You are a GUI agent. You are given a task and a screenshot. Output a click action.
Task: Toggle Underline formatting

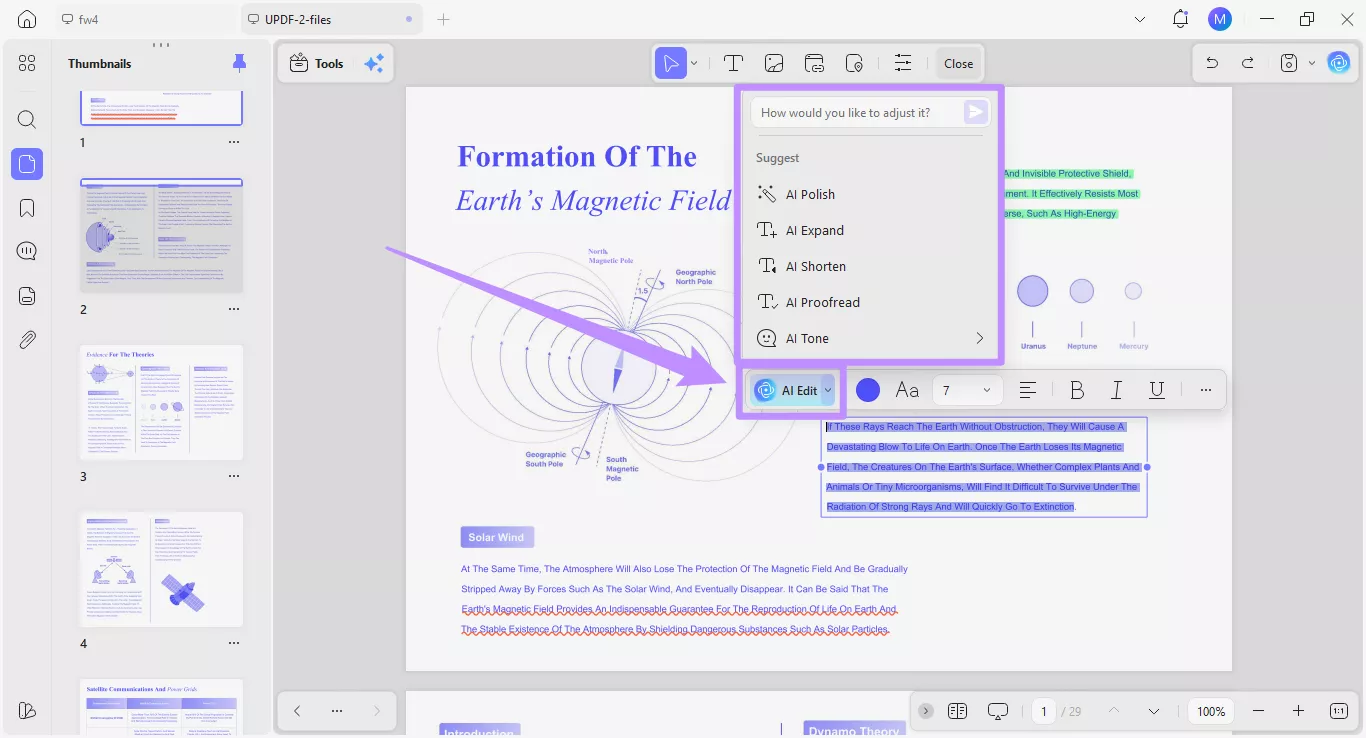1157,390
